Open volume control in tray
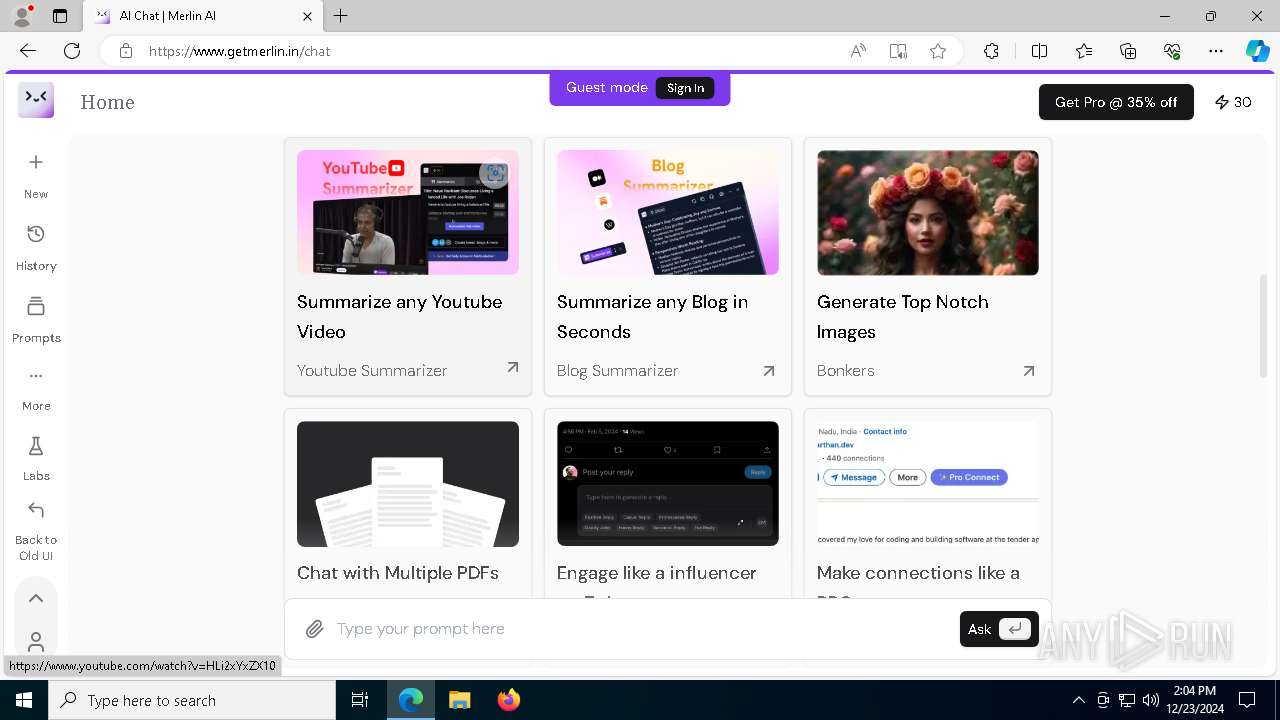The height and width of the screenshot is (720, 1280). pos(1151,700)
